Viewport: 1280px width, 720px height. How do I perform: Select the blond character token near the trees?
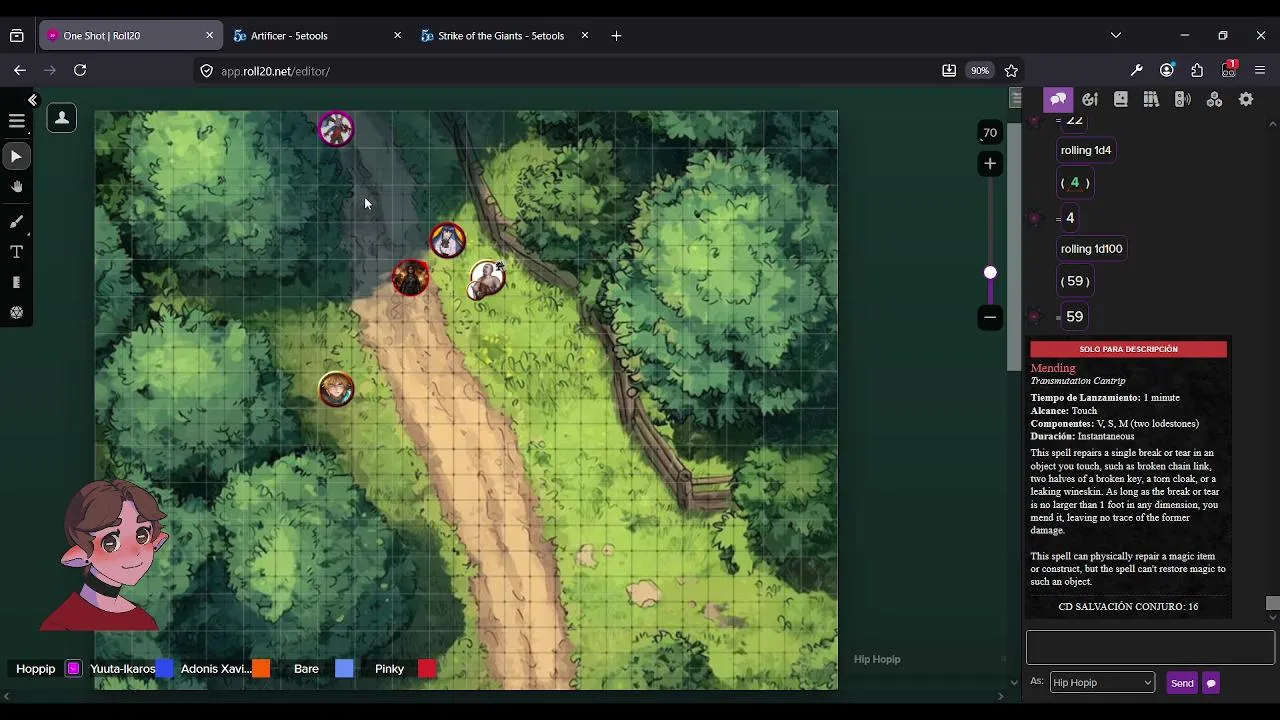pos(336,389)
